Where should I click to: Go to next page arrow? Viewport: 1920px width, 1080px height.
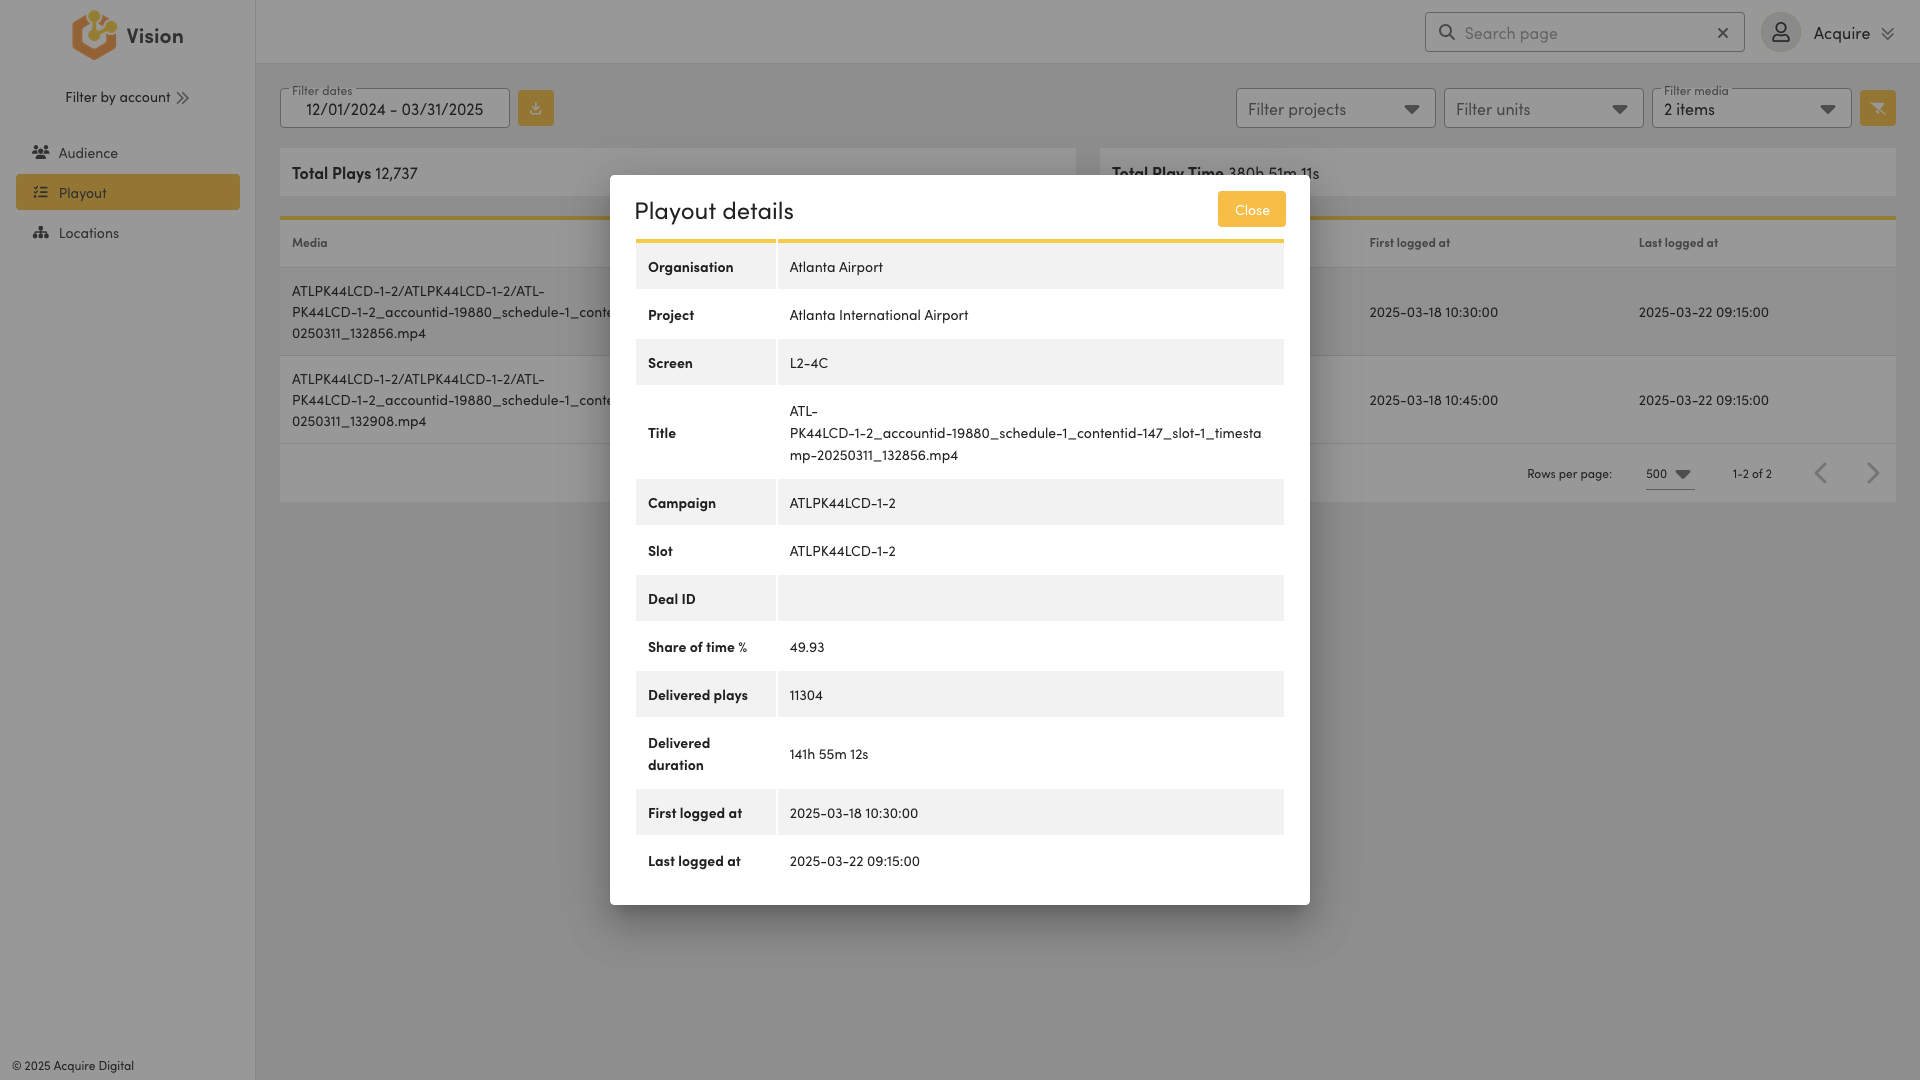[1873, 473]
